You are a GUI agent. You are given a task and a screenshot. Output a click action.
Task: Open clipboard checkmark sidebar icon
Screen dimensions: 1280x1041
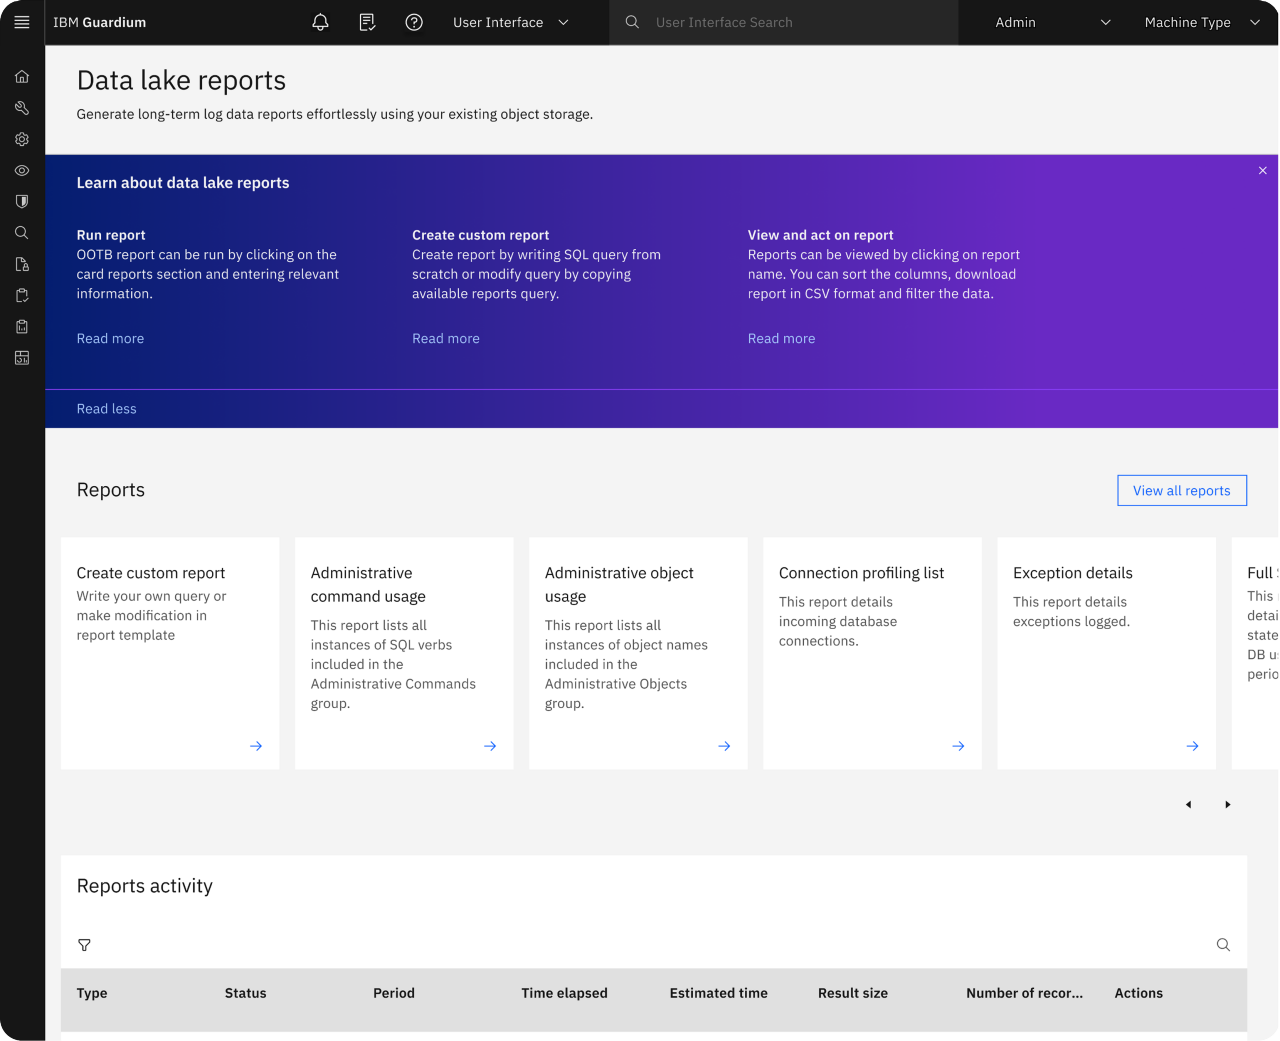coord(22,295)
